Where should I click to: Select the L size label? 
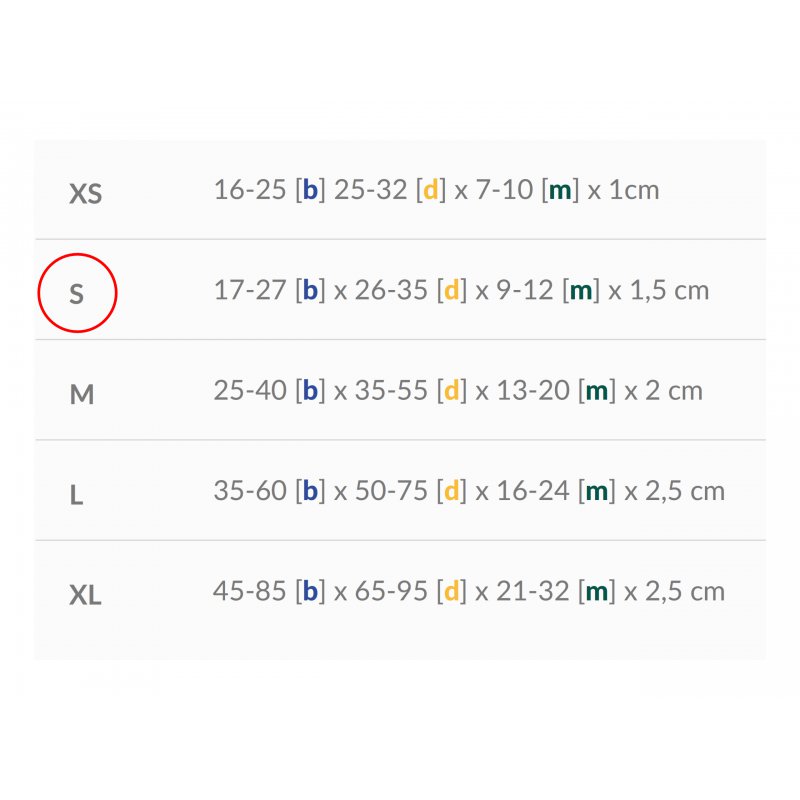tap(76, 494)
